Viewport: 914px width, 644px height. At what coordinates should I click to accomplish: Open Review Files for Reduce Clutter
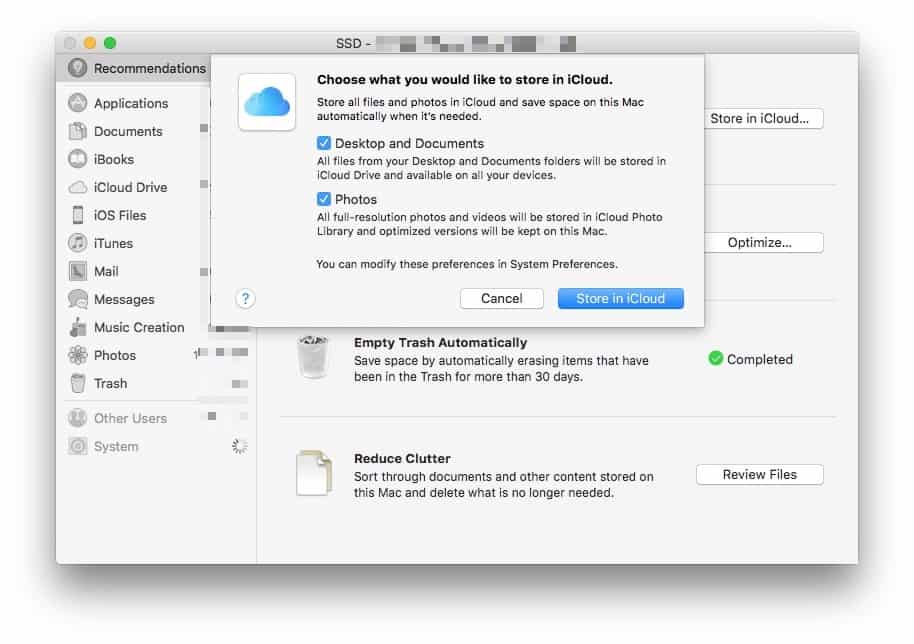pyautogui.click(x=759, y=474)
